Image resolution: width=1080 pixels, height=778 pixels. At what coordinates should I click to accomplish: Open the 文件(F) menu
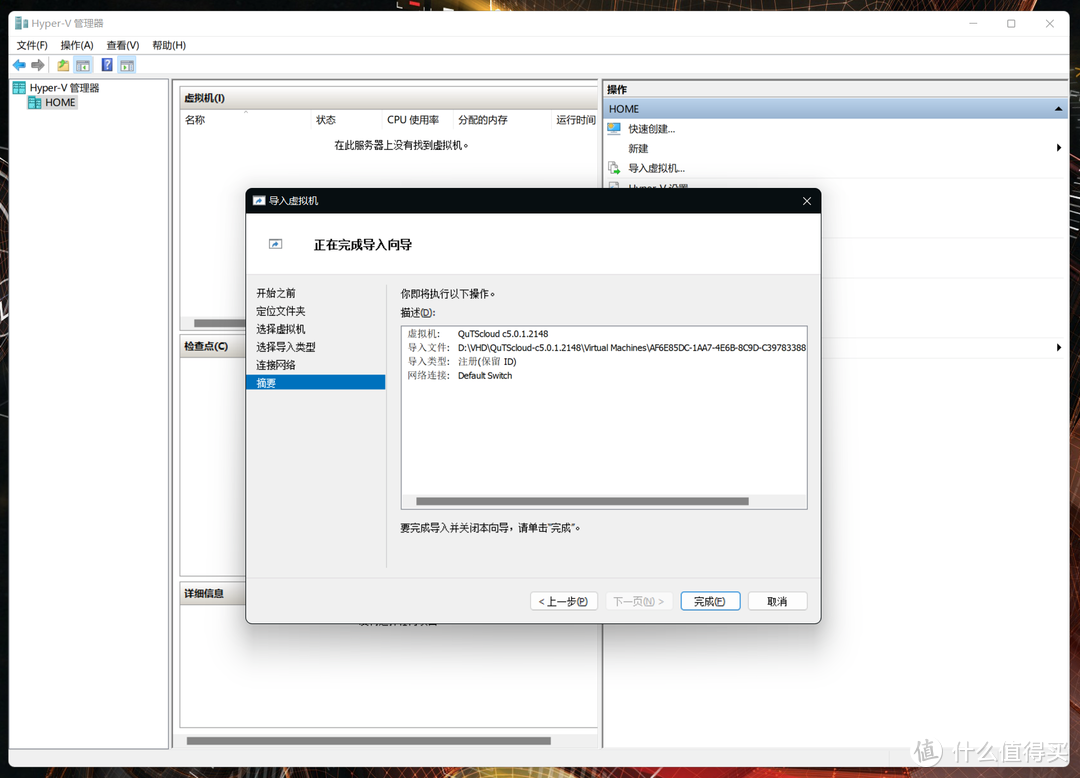(x=32, y=45)
